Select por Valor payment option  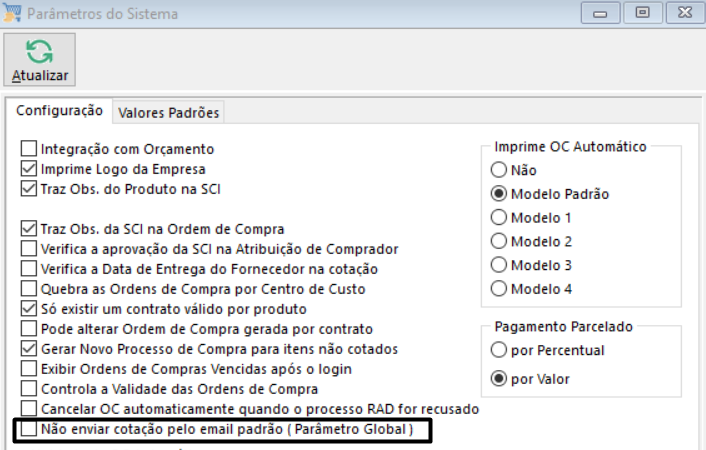[500, 379]
